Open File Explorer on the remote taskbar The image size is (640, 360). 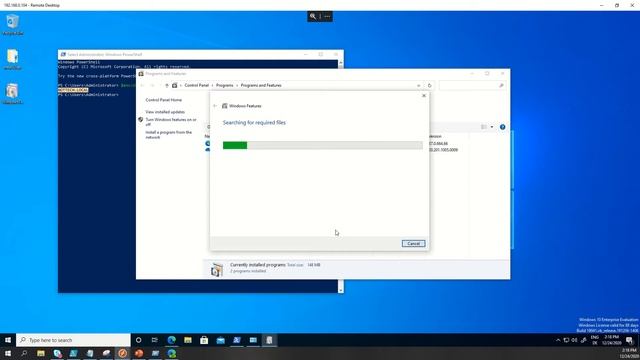point(188,340)
